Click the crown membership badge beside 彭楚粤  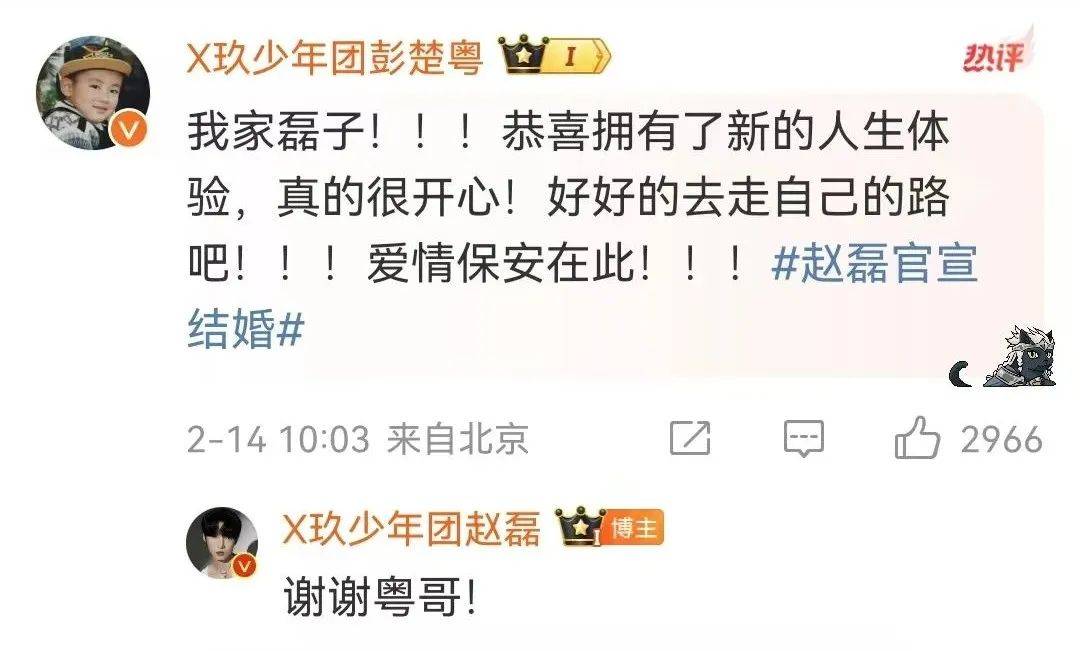[525, 56]
